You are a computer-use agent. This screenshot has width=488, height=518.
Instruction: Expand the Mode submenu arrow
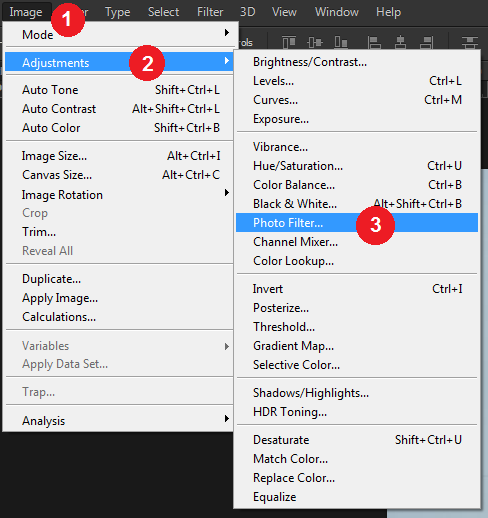227,33
